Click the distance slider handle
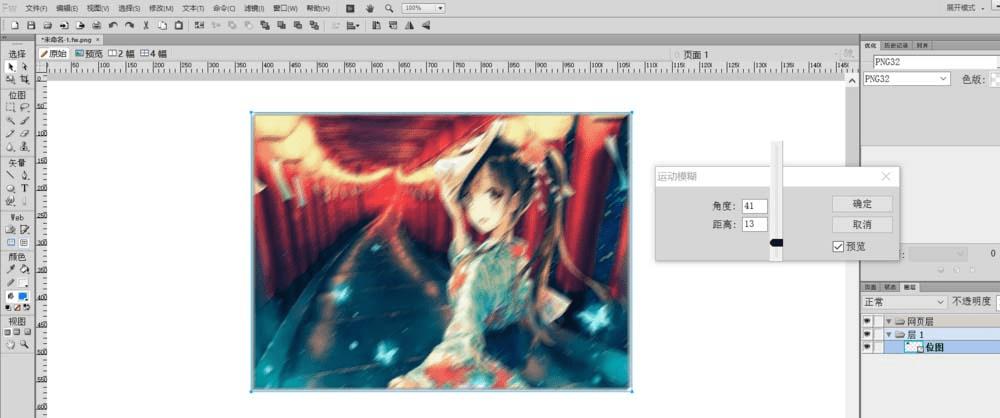 pyautogui.click(x=776, y=243)
